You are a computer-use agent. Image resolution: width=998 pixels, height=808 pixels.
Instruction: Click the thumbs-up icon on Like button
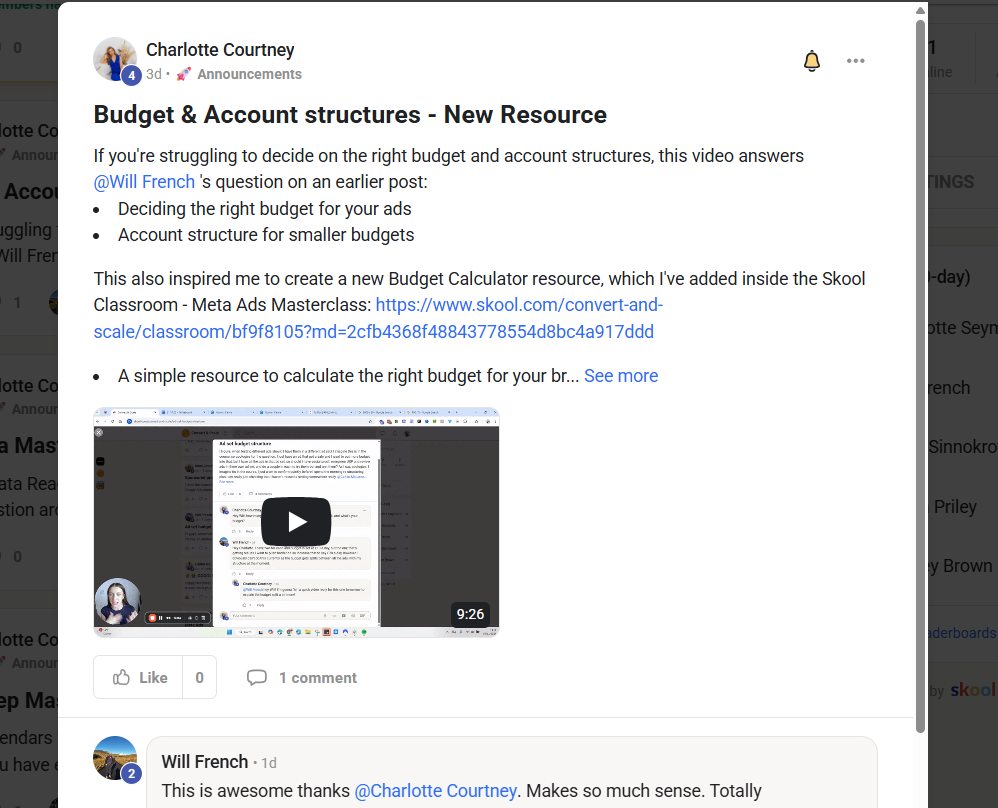pos(122,677)
